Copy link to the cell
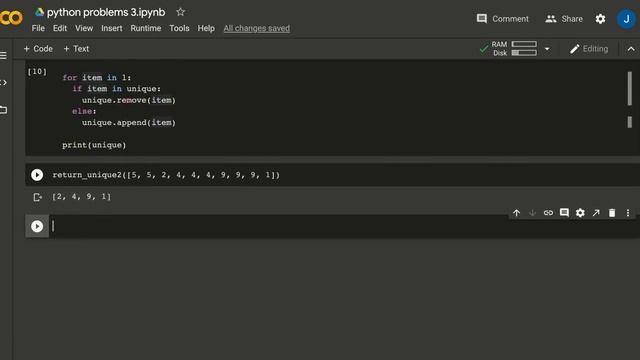 [548, 213]
